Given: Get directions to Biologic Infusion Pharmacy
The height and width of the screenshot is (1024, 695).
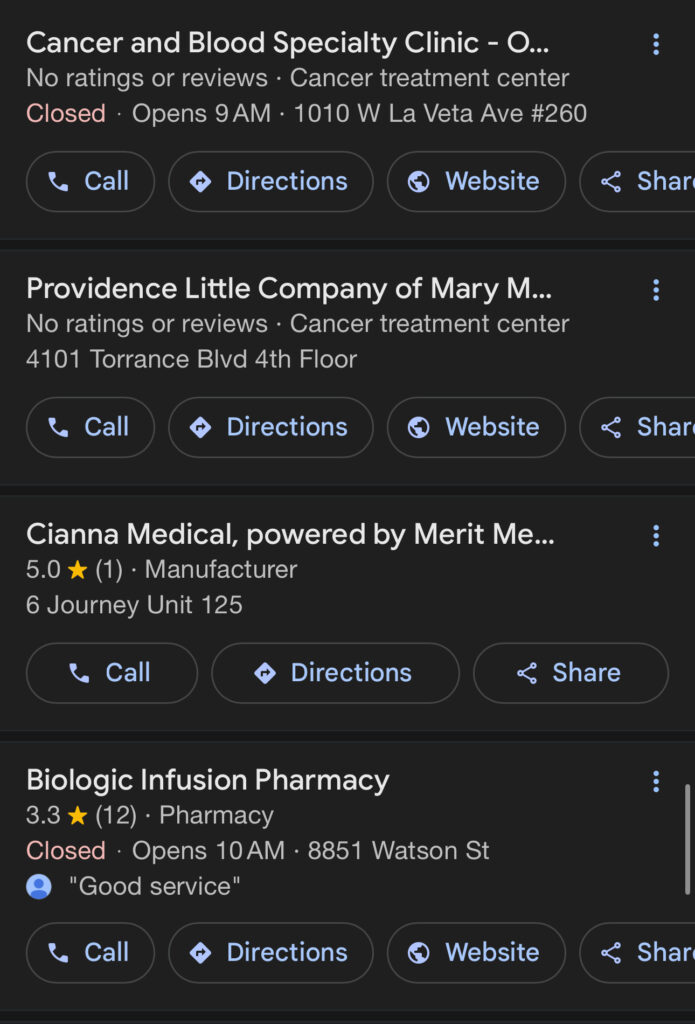Looking at the screenshot, I should (x=271, y=952).
